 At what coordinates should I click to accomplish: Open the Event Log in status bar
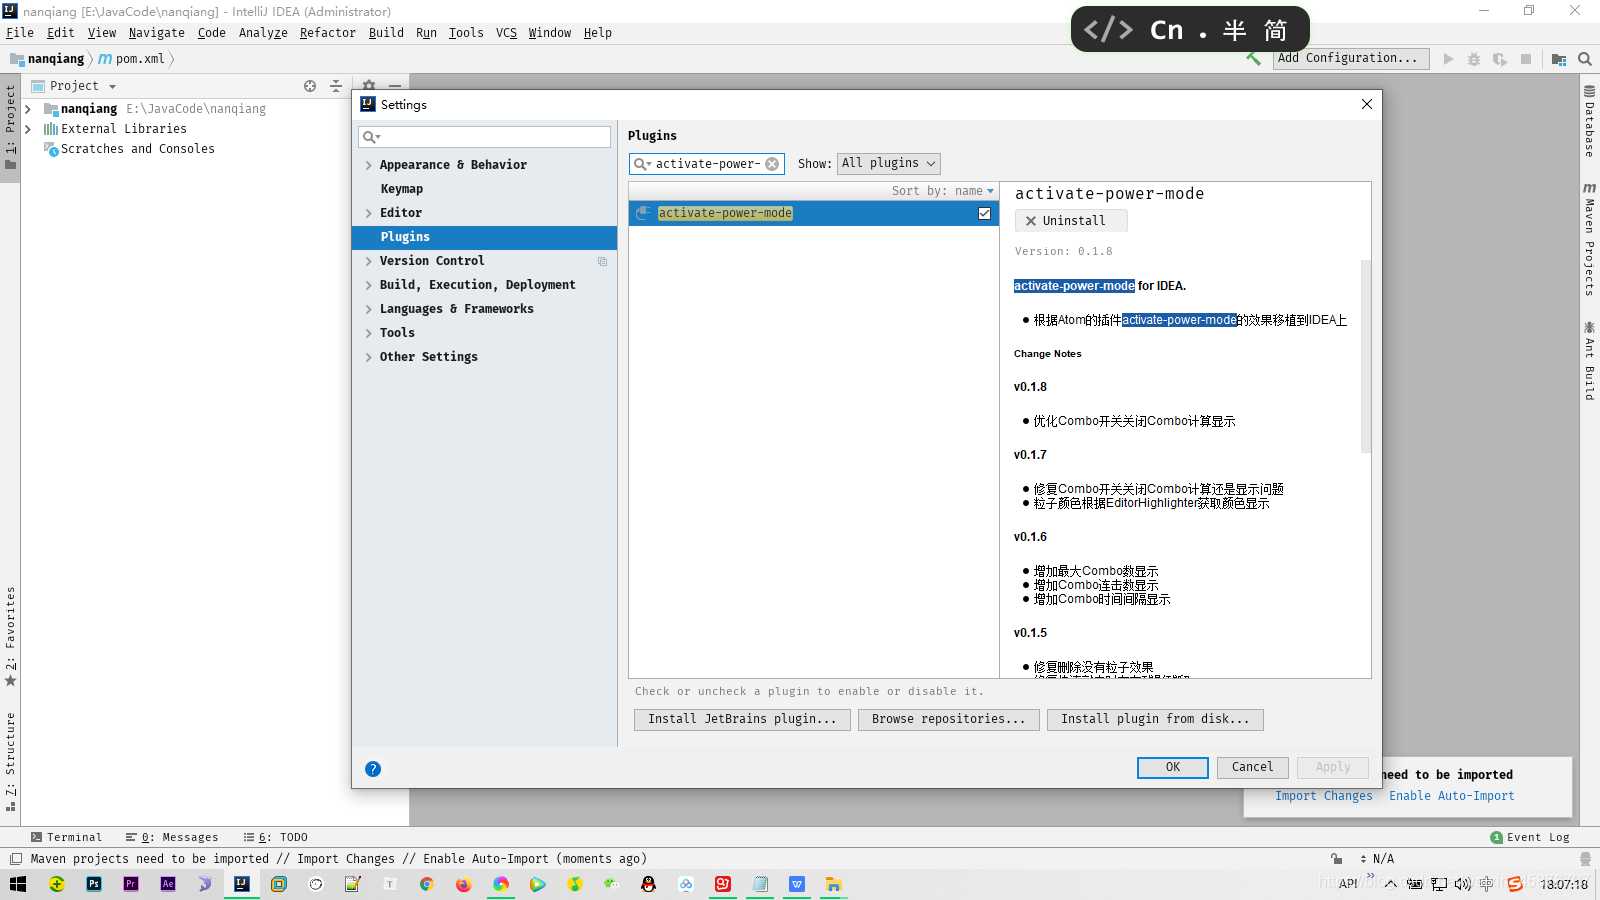click(1530, 838)
